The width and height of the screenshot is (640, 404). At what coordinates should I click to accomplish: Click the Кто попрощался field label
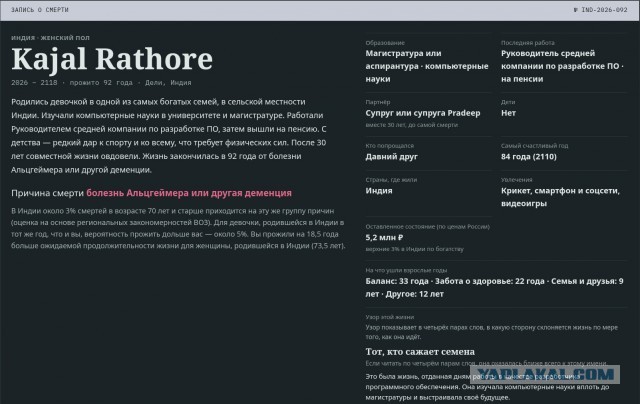[389, 146]
